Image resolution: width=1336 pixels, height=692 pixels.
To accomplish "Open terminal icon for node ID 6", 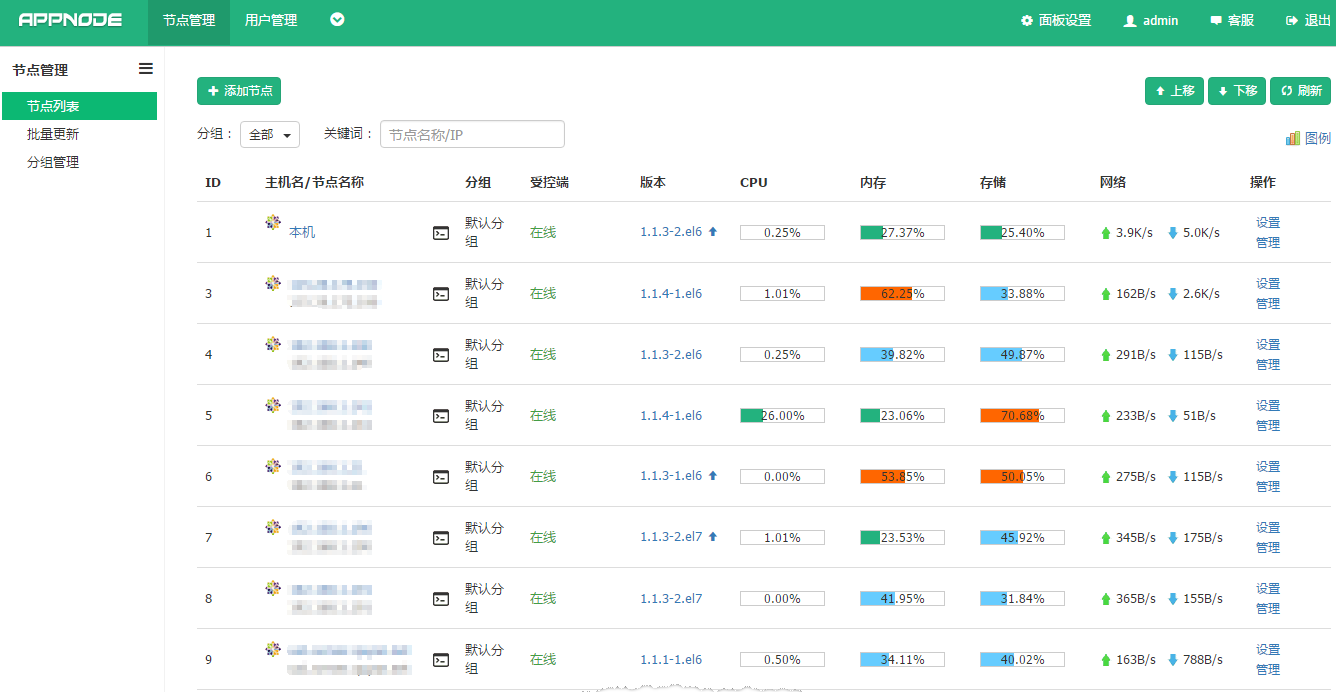I will (x=441, y=477).
